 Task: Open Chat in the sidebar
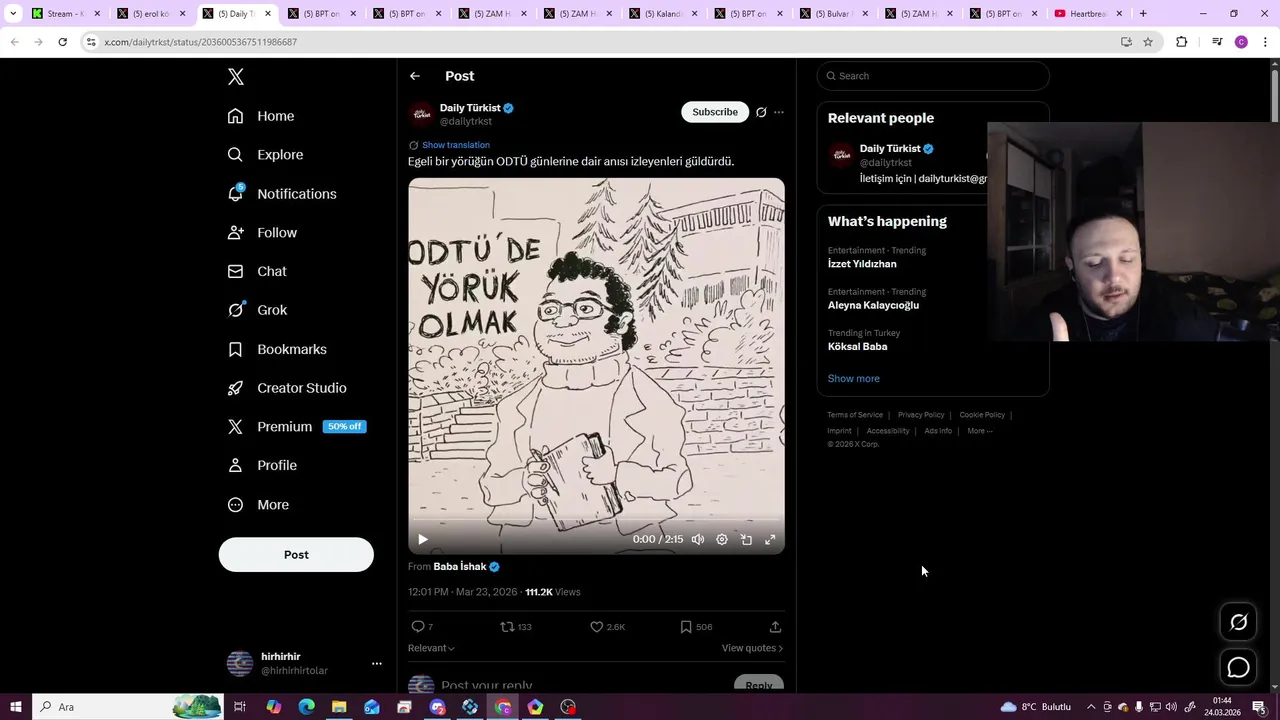coord(257,272)
